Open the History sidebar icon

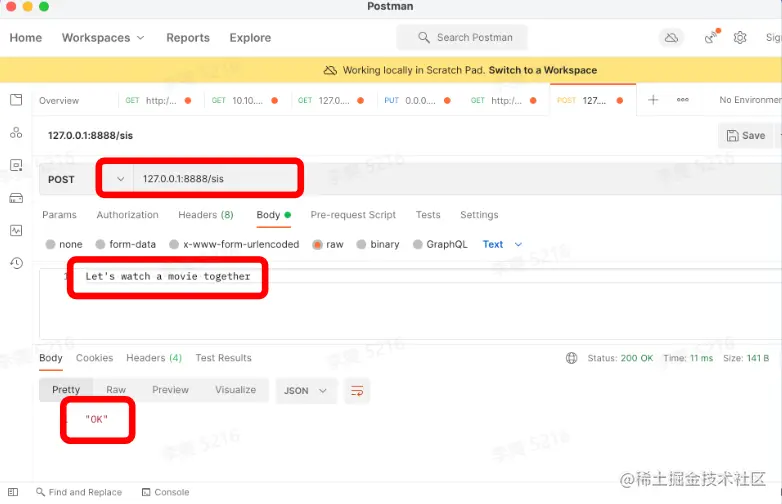coord(16,263)
